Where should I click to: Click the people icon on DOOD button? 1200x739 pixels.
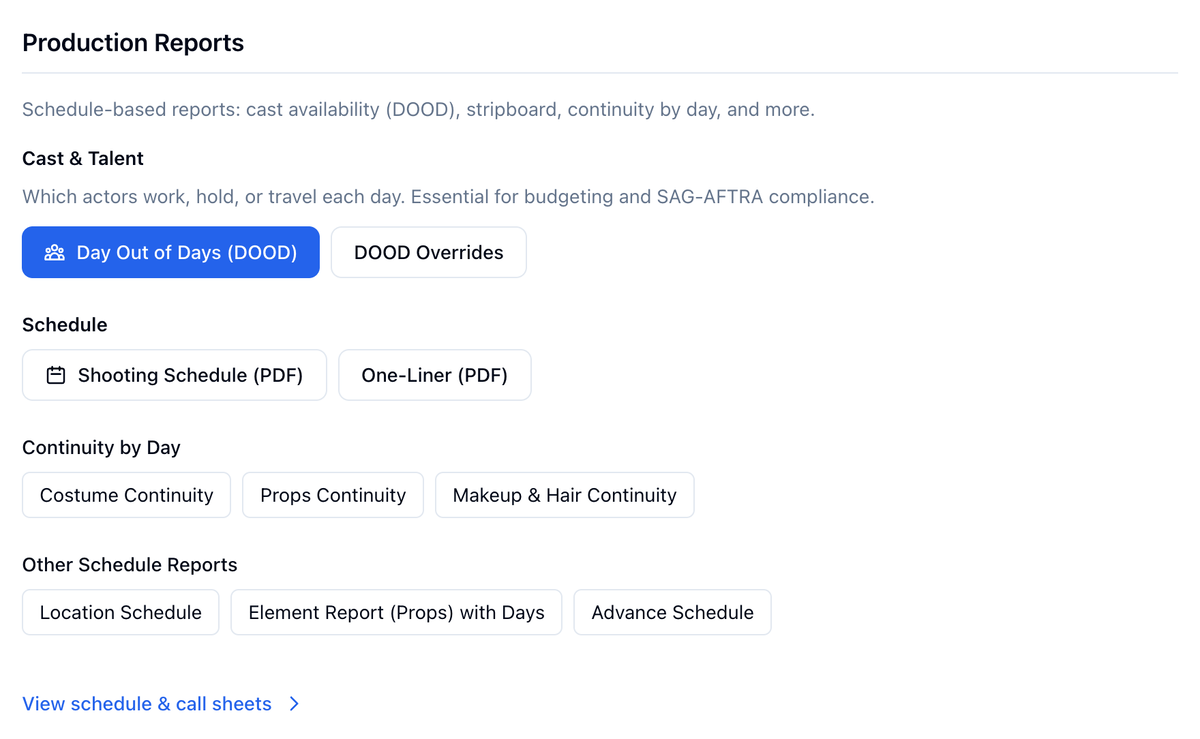pyautogui.click(x=55, y=253)
